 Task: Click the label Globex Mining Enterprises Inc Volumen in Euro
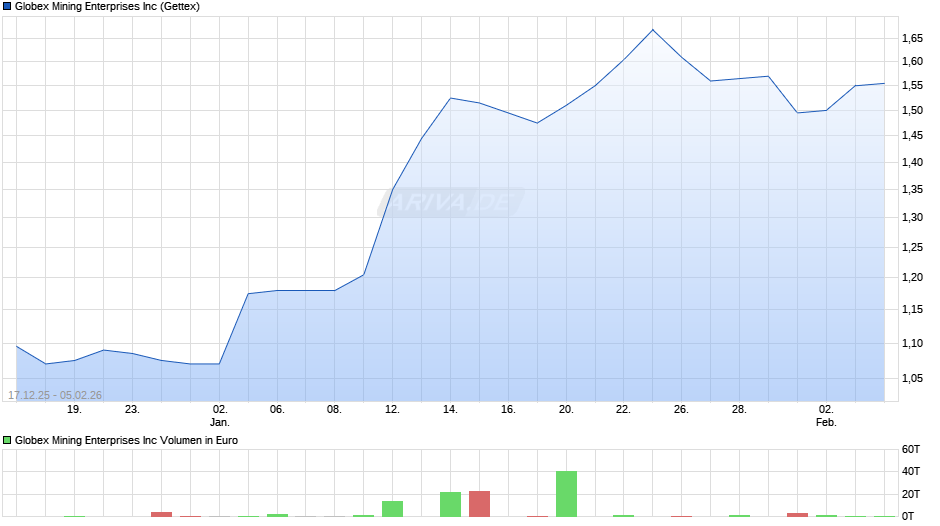[x=126, y=440]
